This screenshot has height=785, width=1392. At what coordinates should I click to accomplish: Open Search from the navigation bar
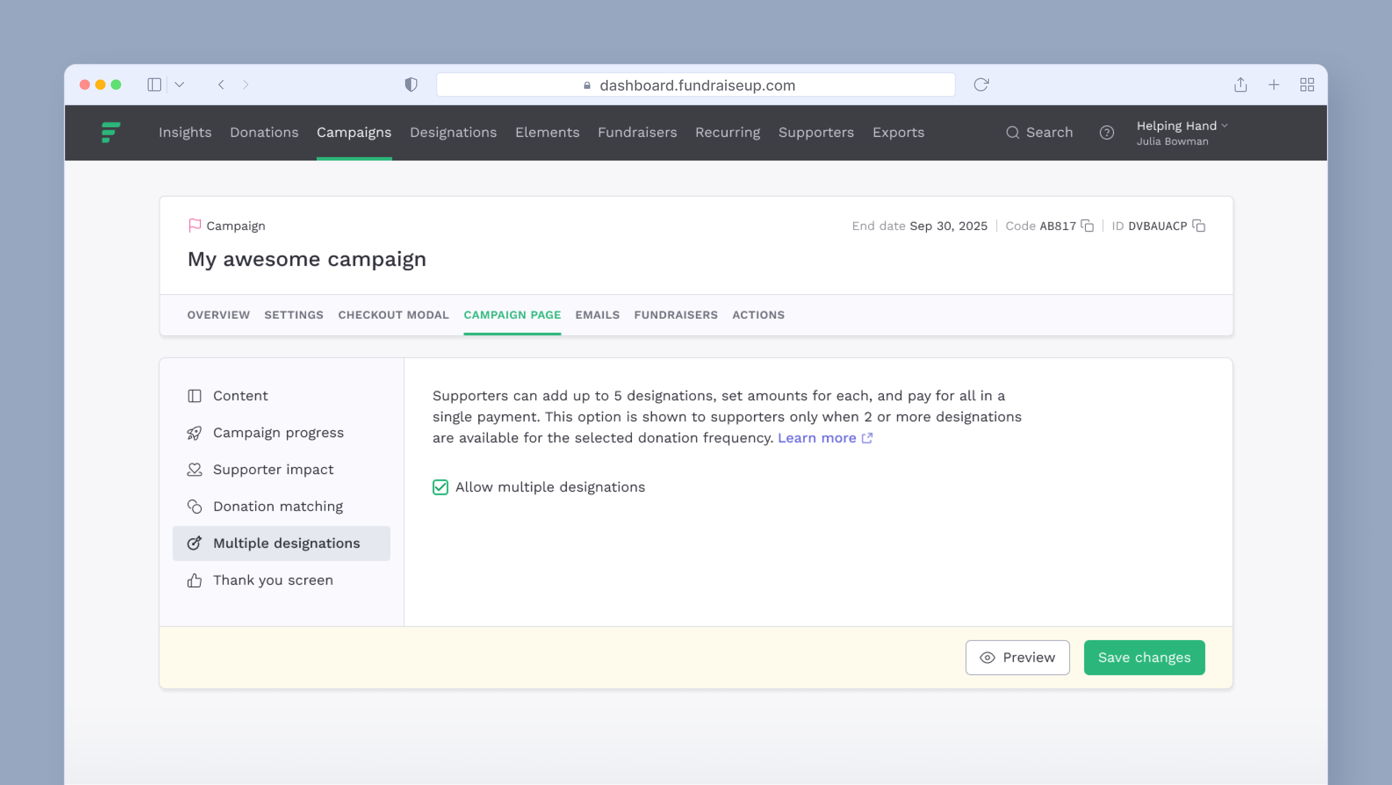pyautogui.click(x=1039, y=132)
